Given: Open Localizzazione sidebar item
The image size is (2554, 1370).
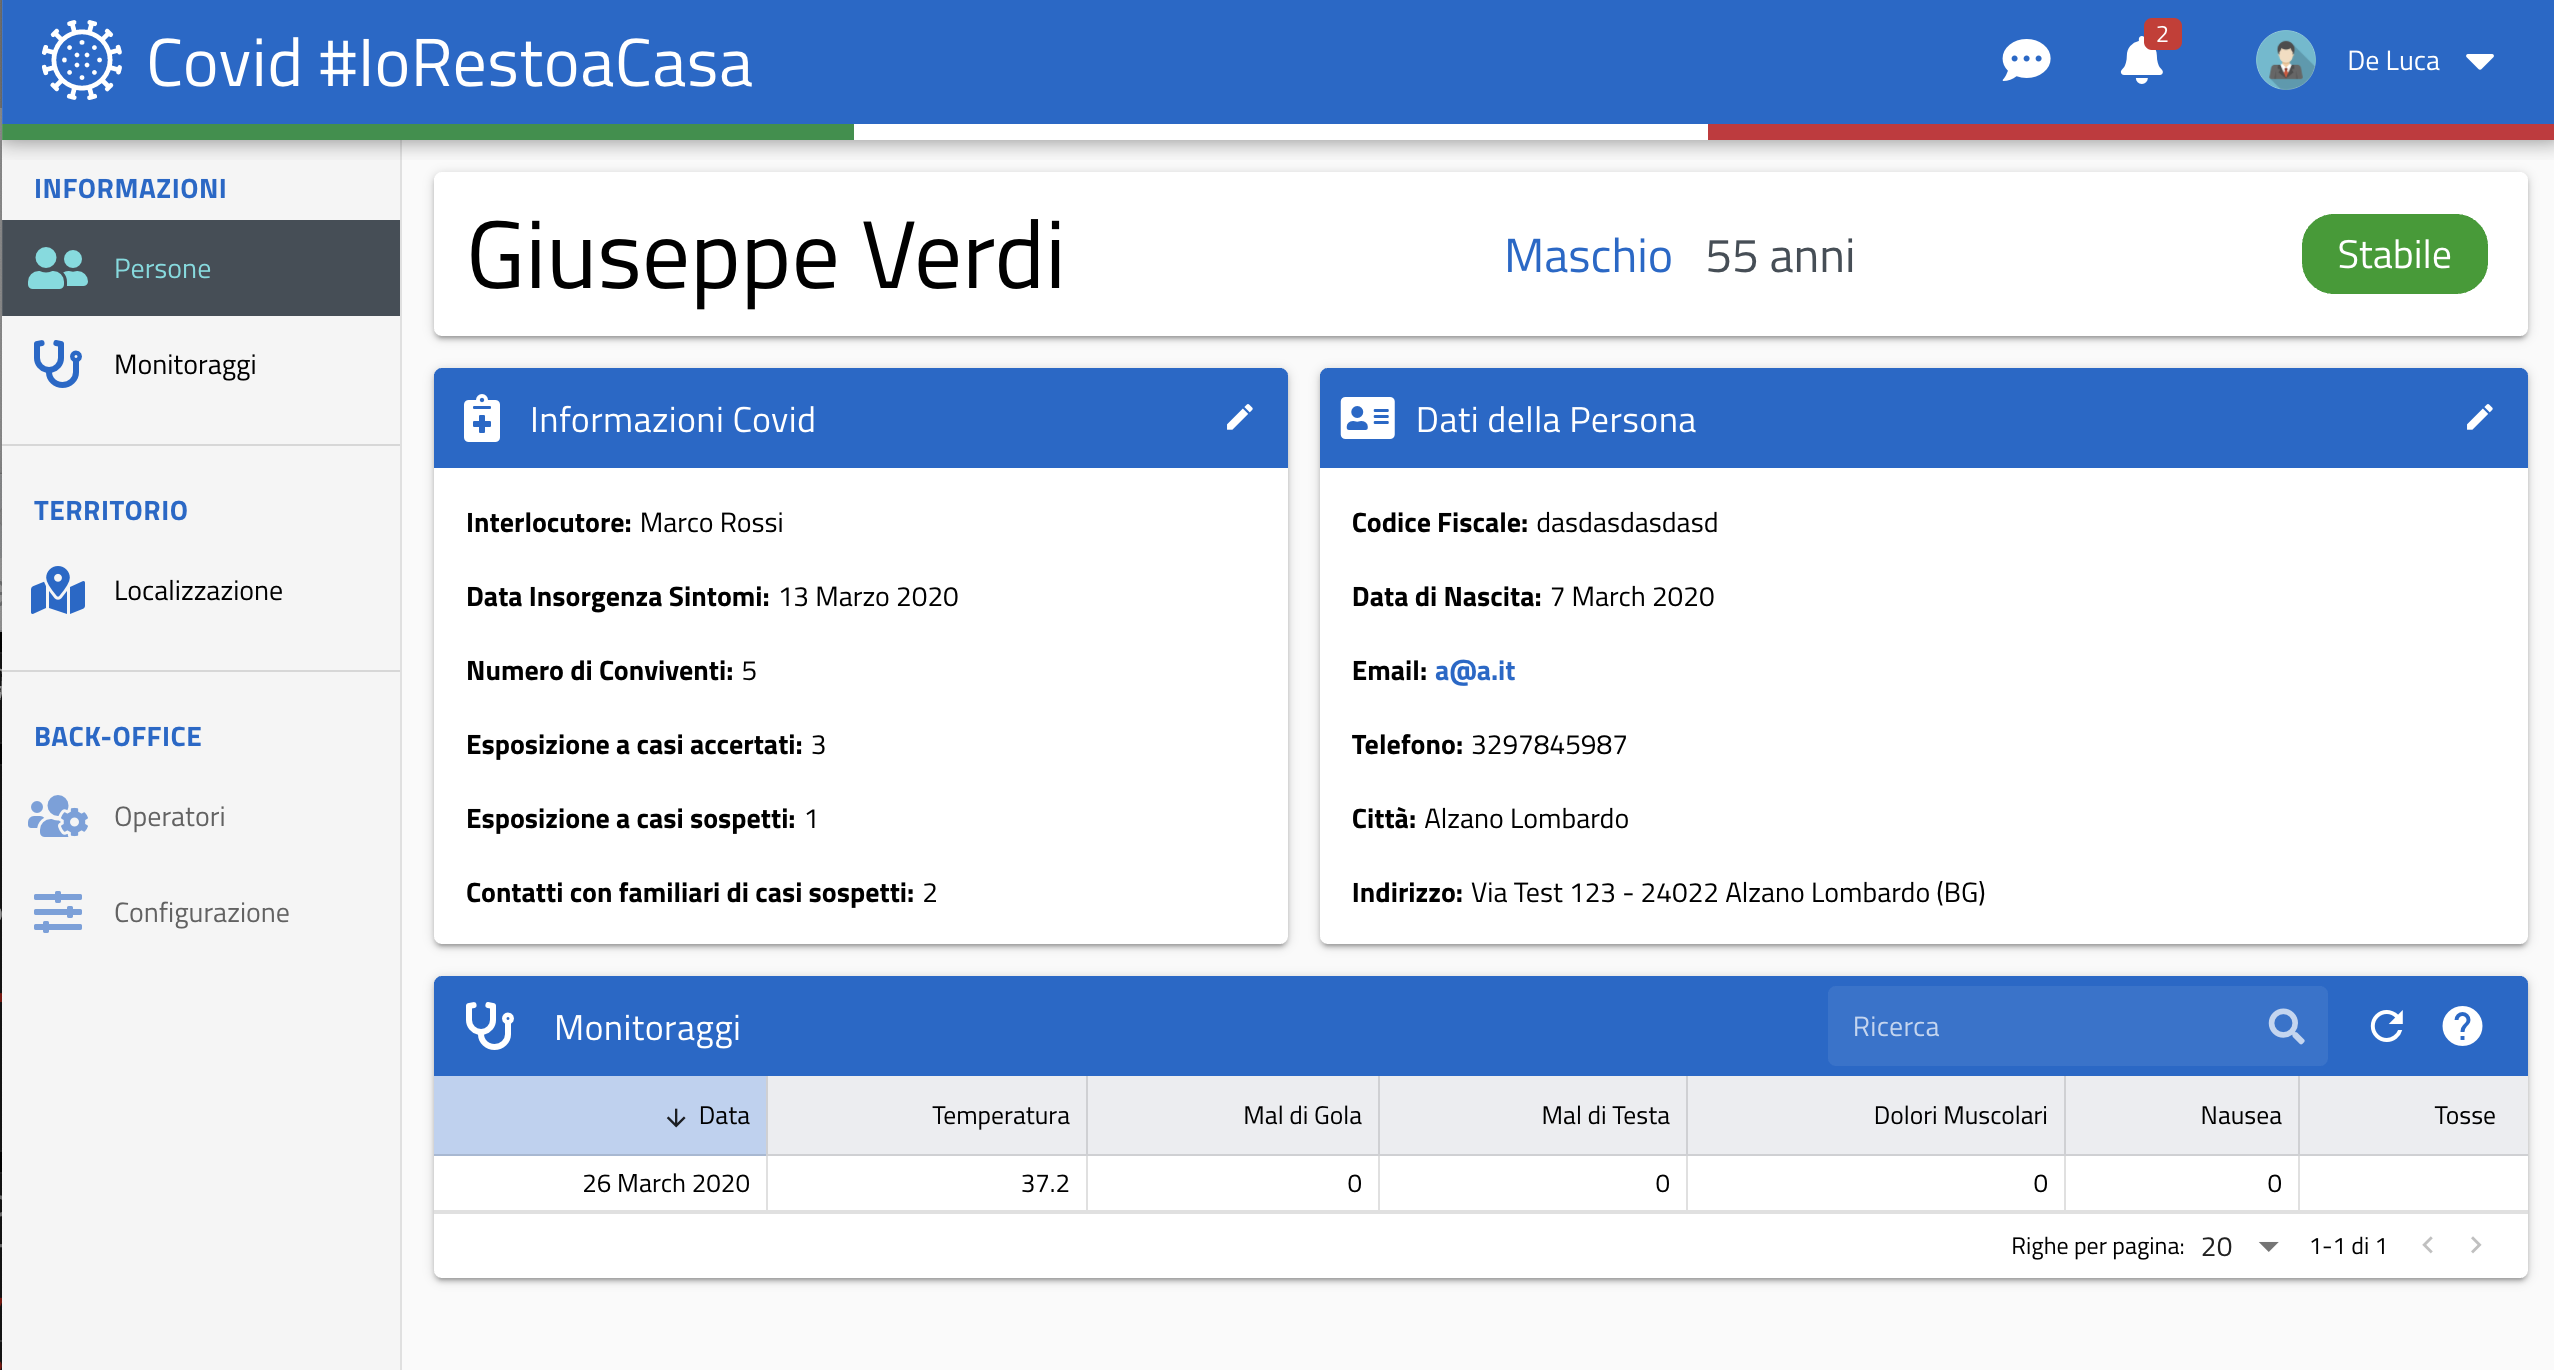Looking at the screenshot, I should 198,590.
